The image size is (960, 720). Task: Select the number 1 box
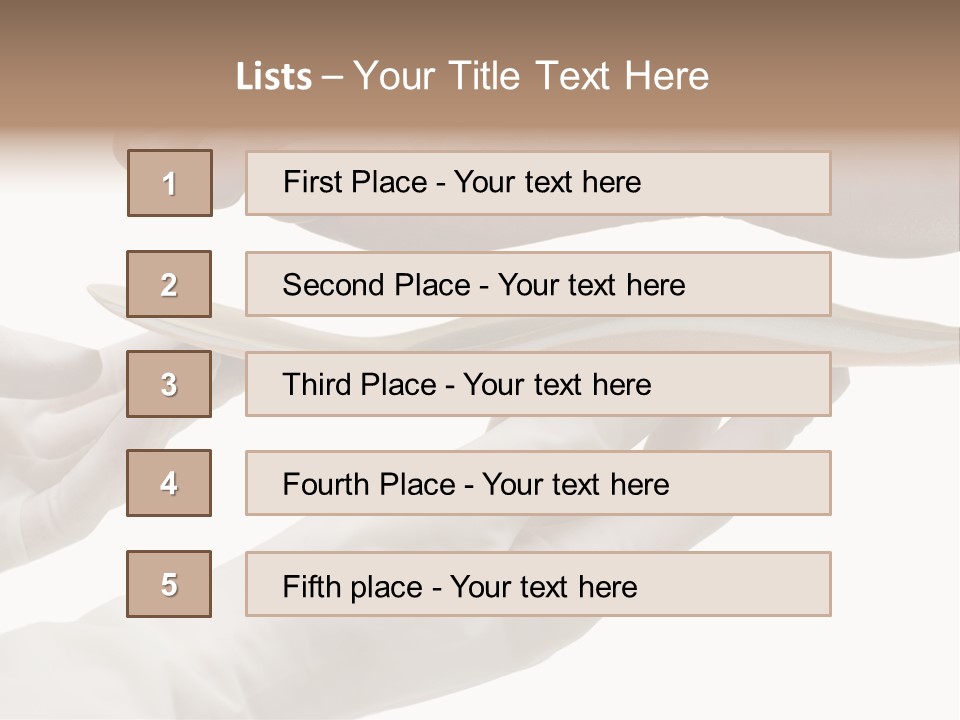(170, 183)
